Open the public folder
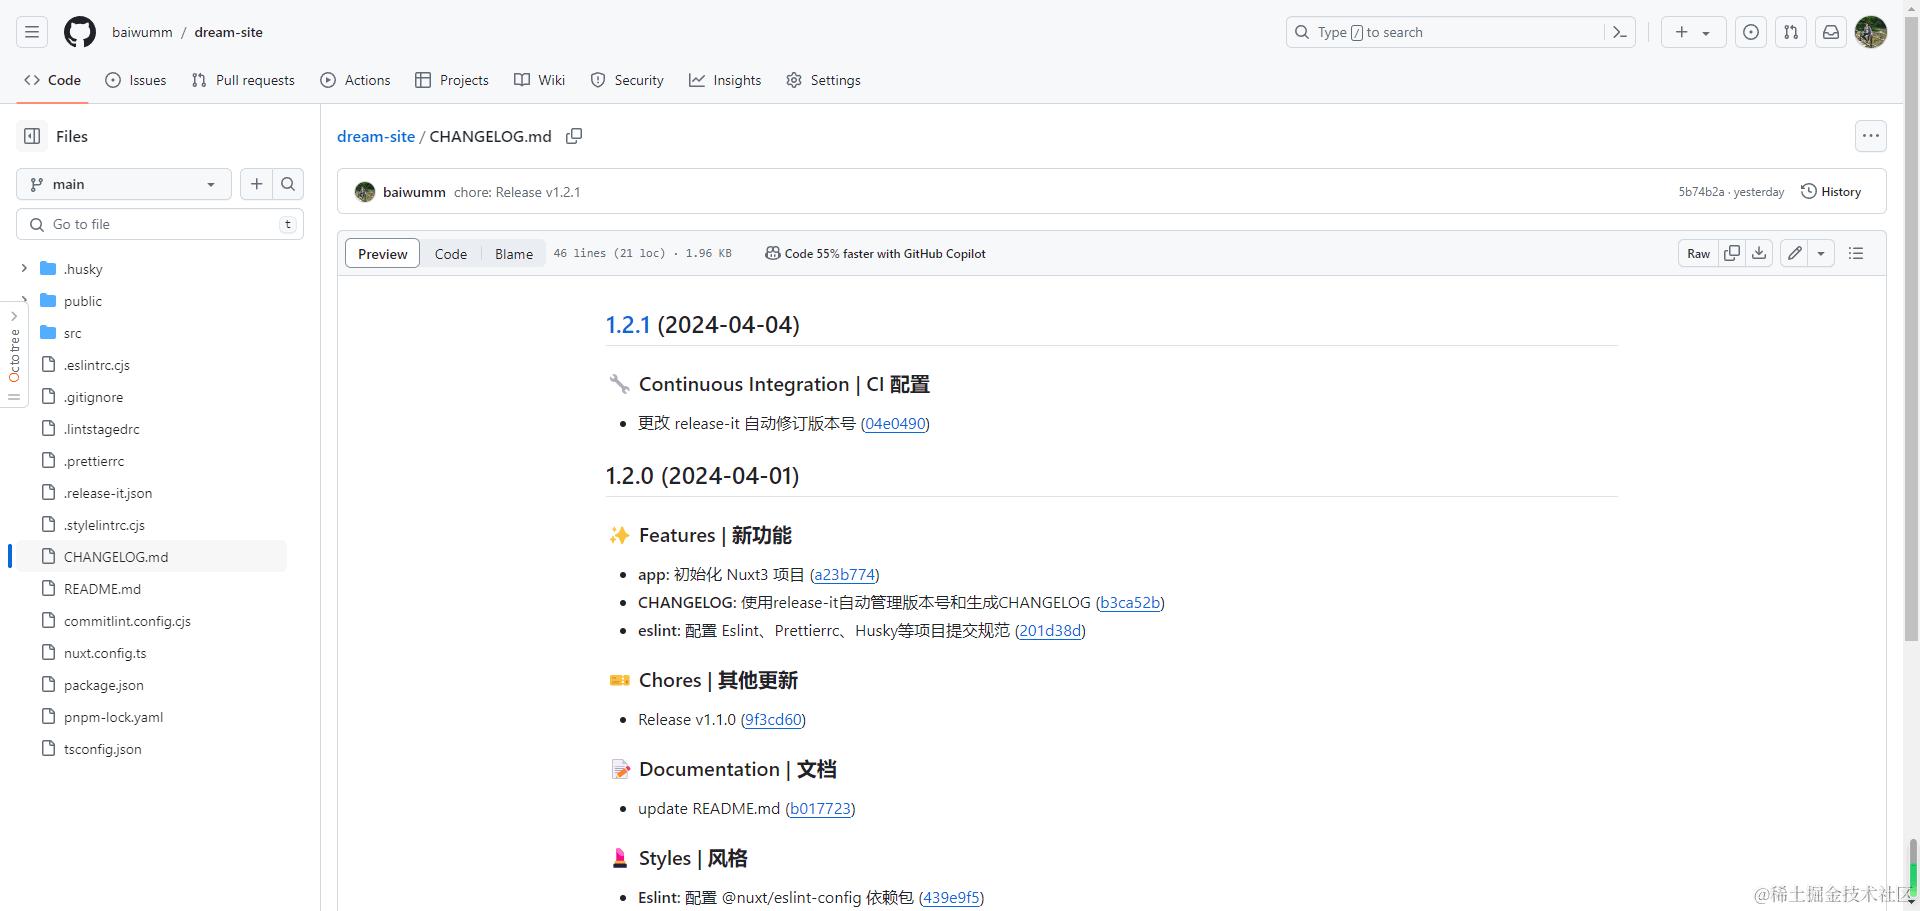This screenshot has width=1920, height=911. (x=83, y=301)
